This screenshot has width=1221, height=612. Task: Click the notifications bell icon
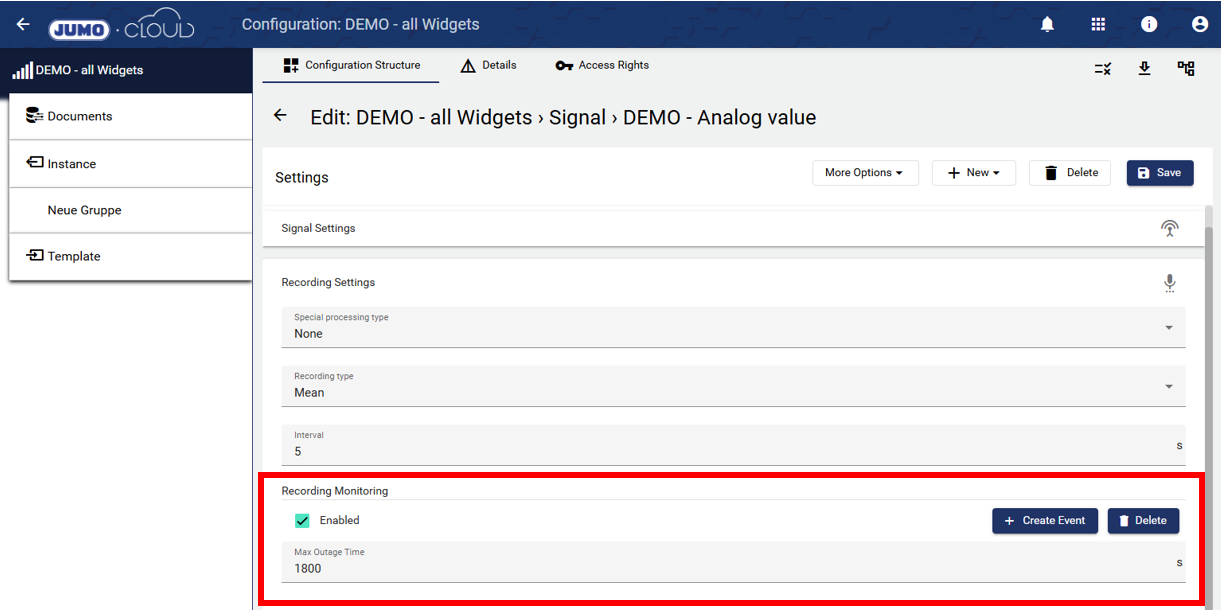click(1047, 24)
